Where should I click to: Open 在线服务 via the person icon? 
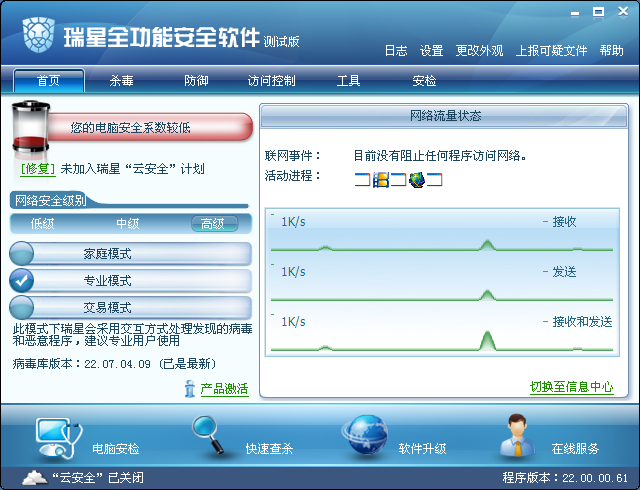pyautogui.click(x=518, y=435)
